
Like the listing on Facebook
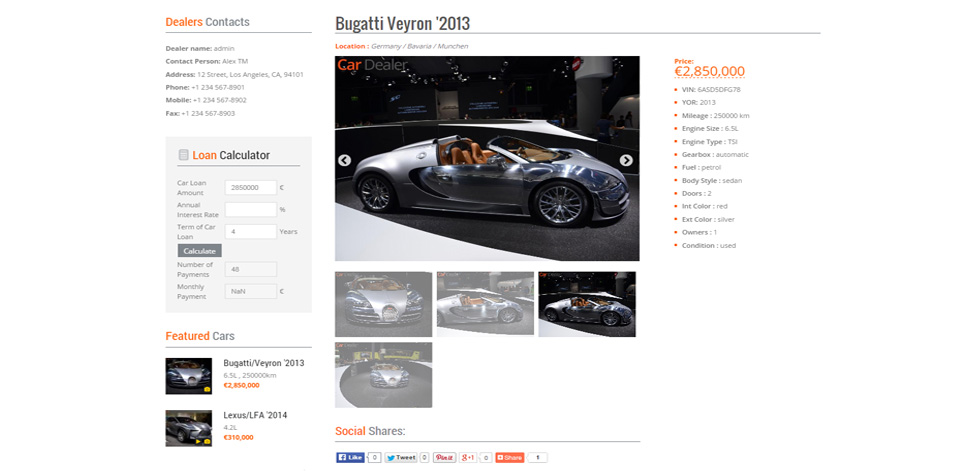351,457
